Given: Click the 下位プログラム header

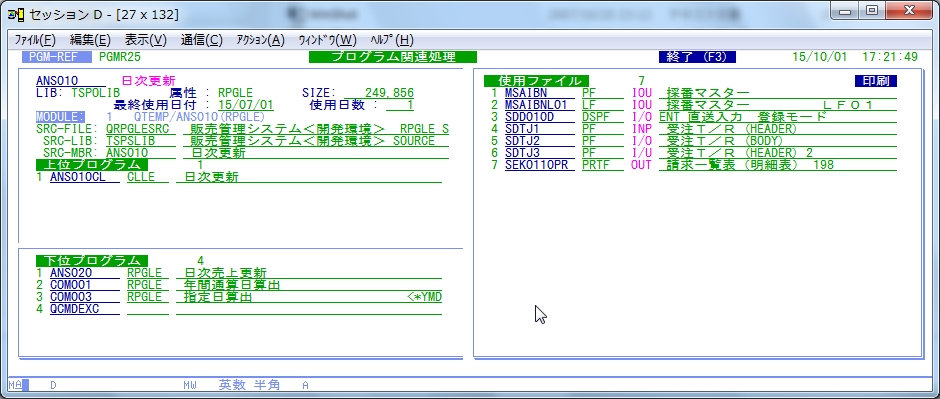Looking at the screenshot, I should (x=92, y=261).
